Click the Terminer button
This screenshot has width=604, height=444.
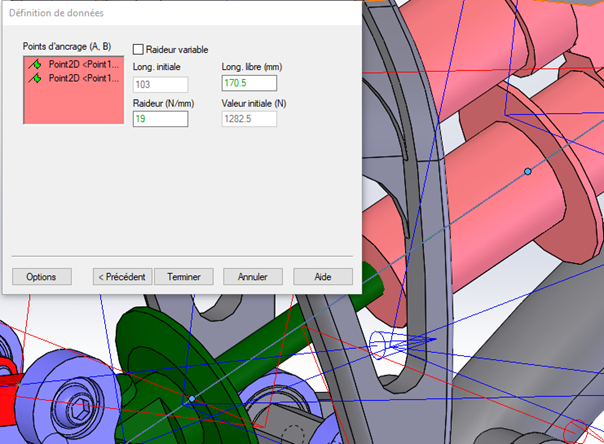coord(184,277)
